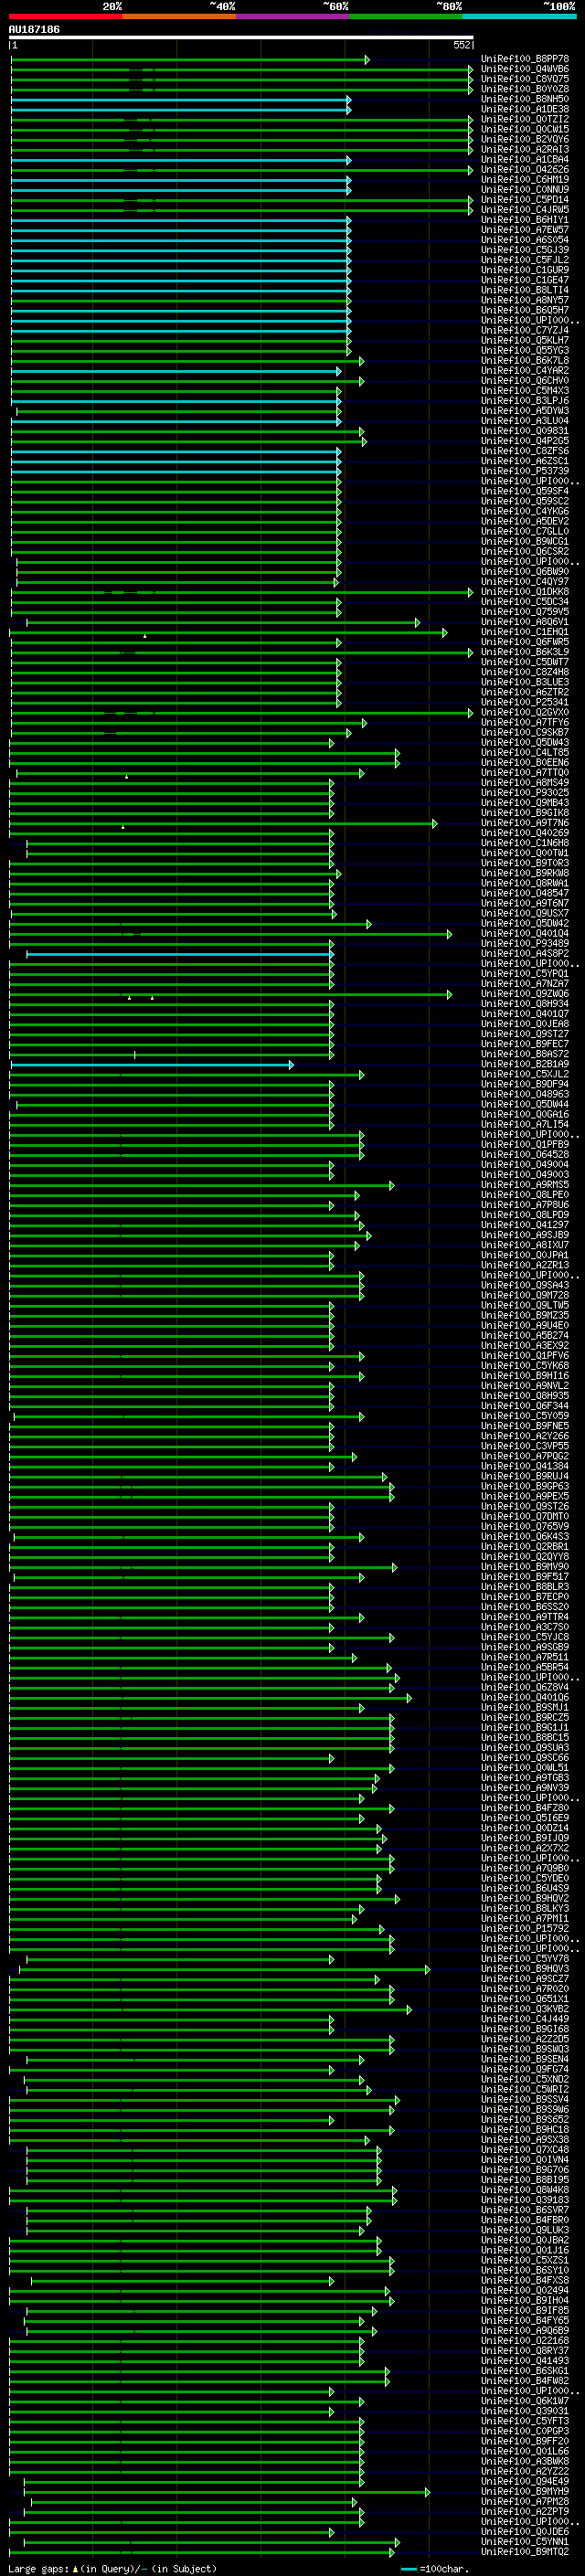Click the UniRef100_B6K3L9 label
Image resolution: width=585 pixels, height=2576 pixels.
[x=525, y=652]
